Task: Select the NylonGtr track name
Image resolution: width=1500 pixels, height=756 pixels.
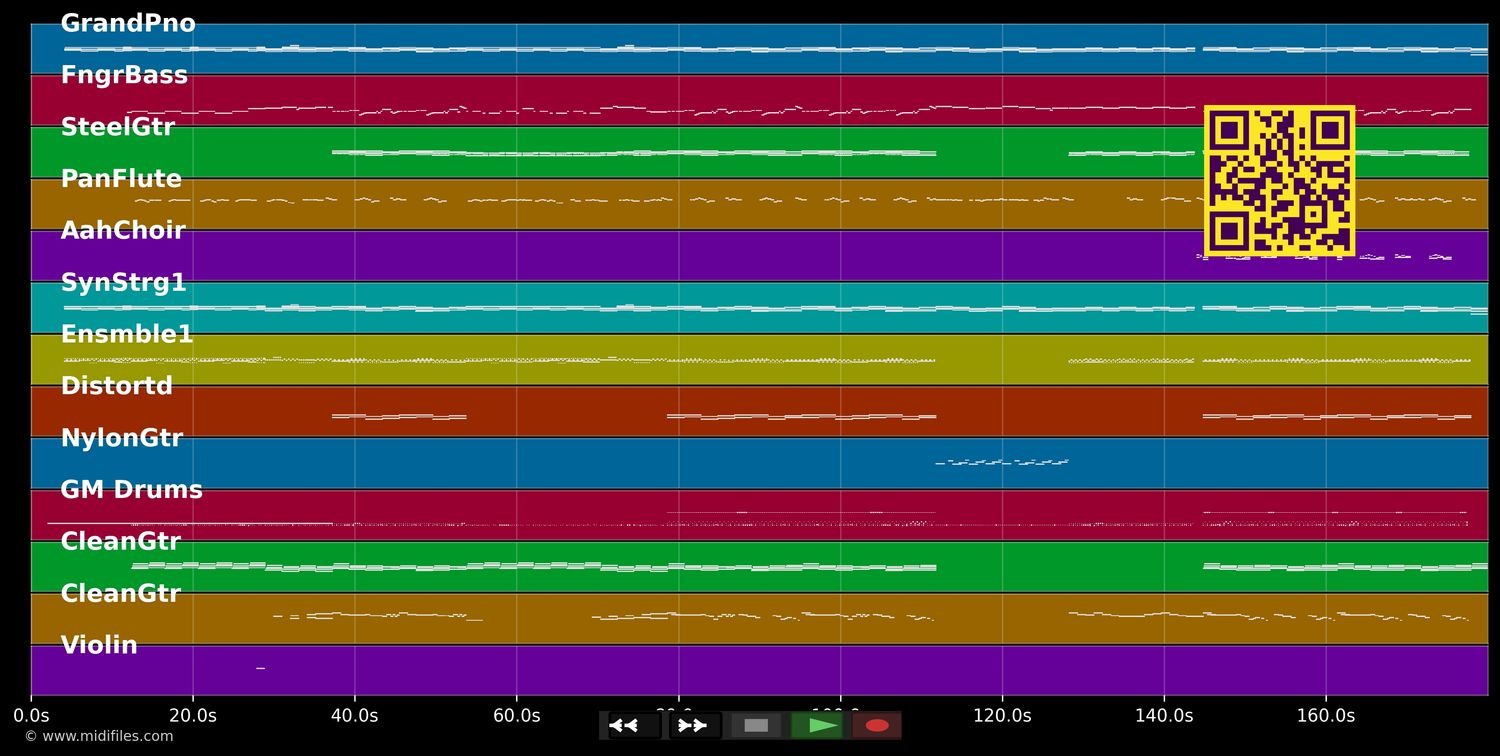Action: click(x=122, y=437)
